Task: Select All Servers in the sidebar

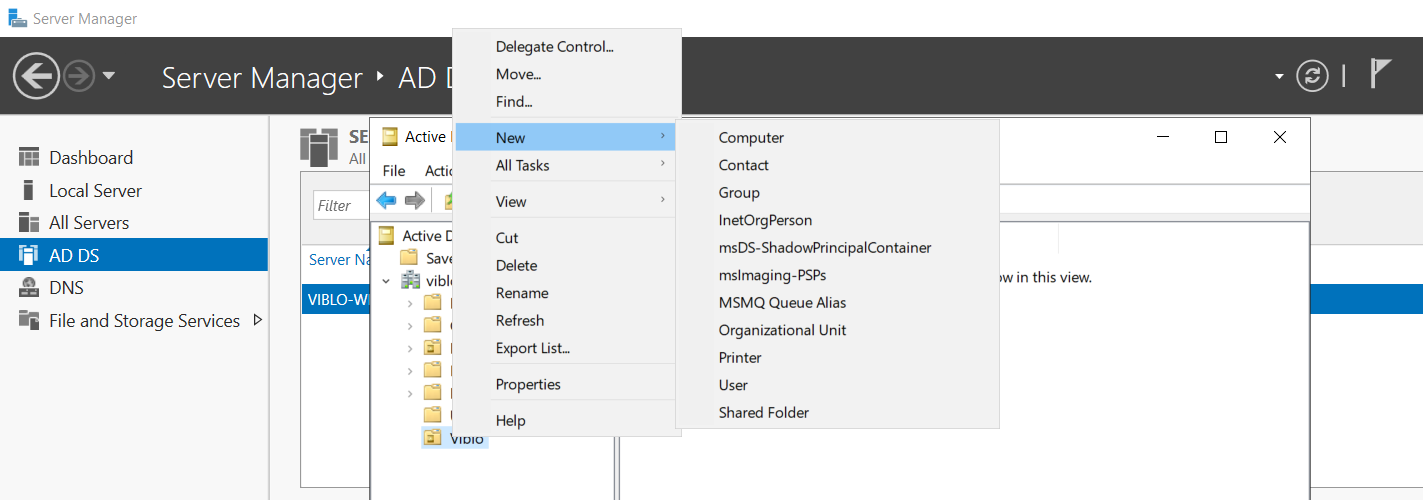Action: (89, 223)
